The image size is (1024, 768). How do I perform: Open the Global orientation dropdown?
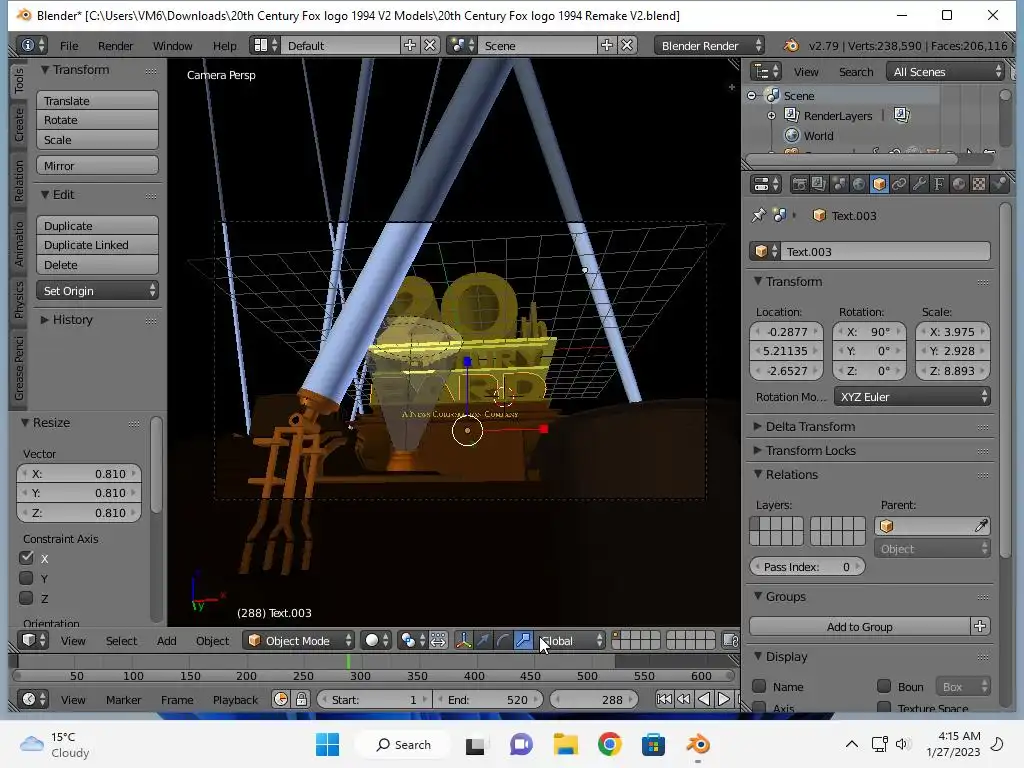[571, 641]
